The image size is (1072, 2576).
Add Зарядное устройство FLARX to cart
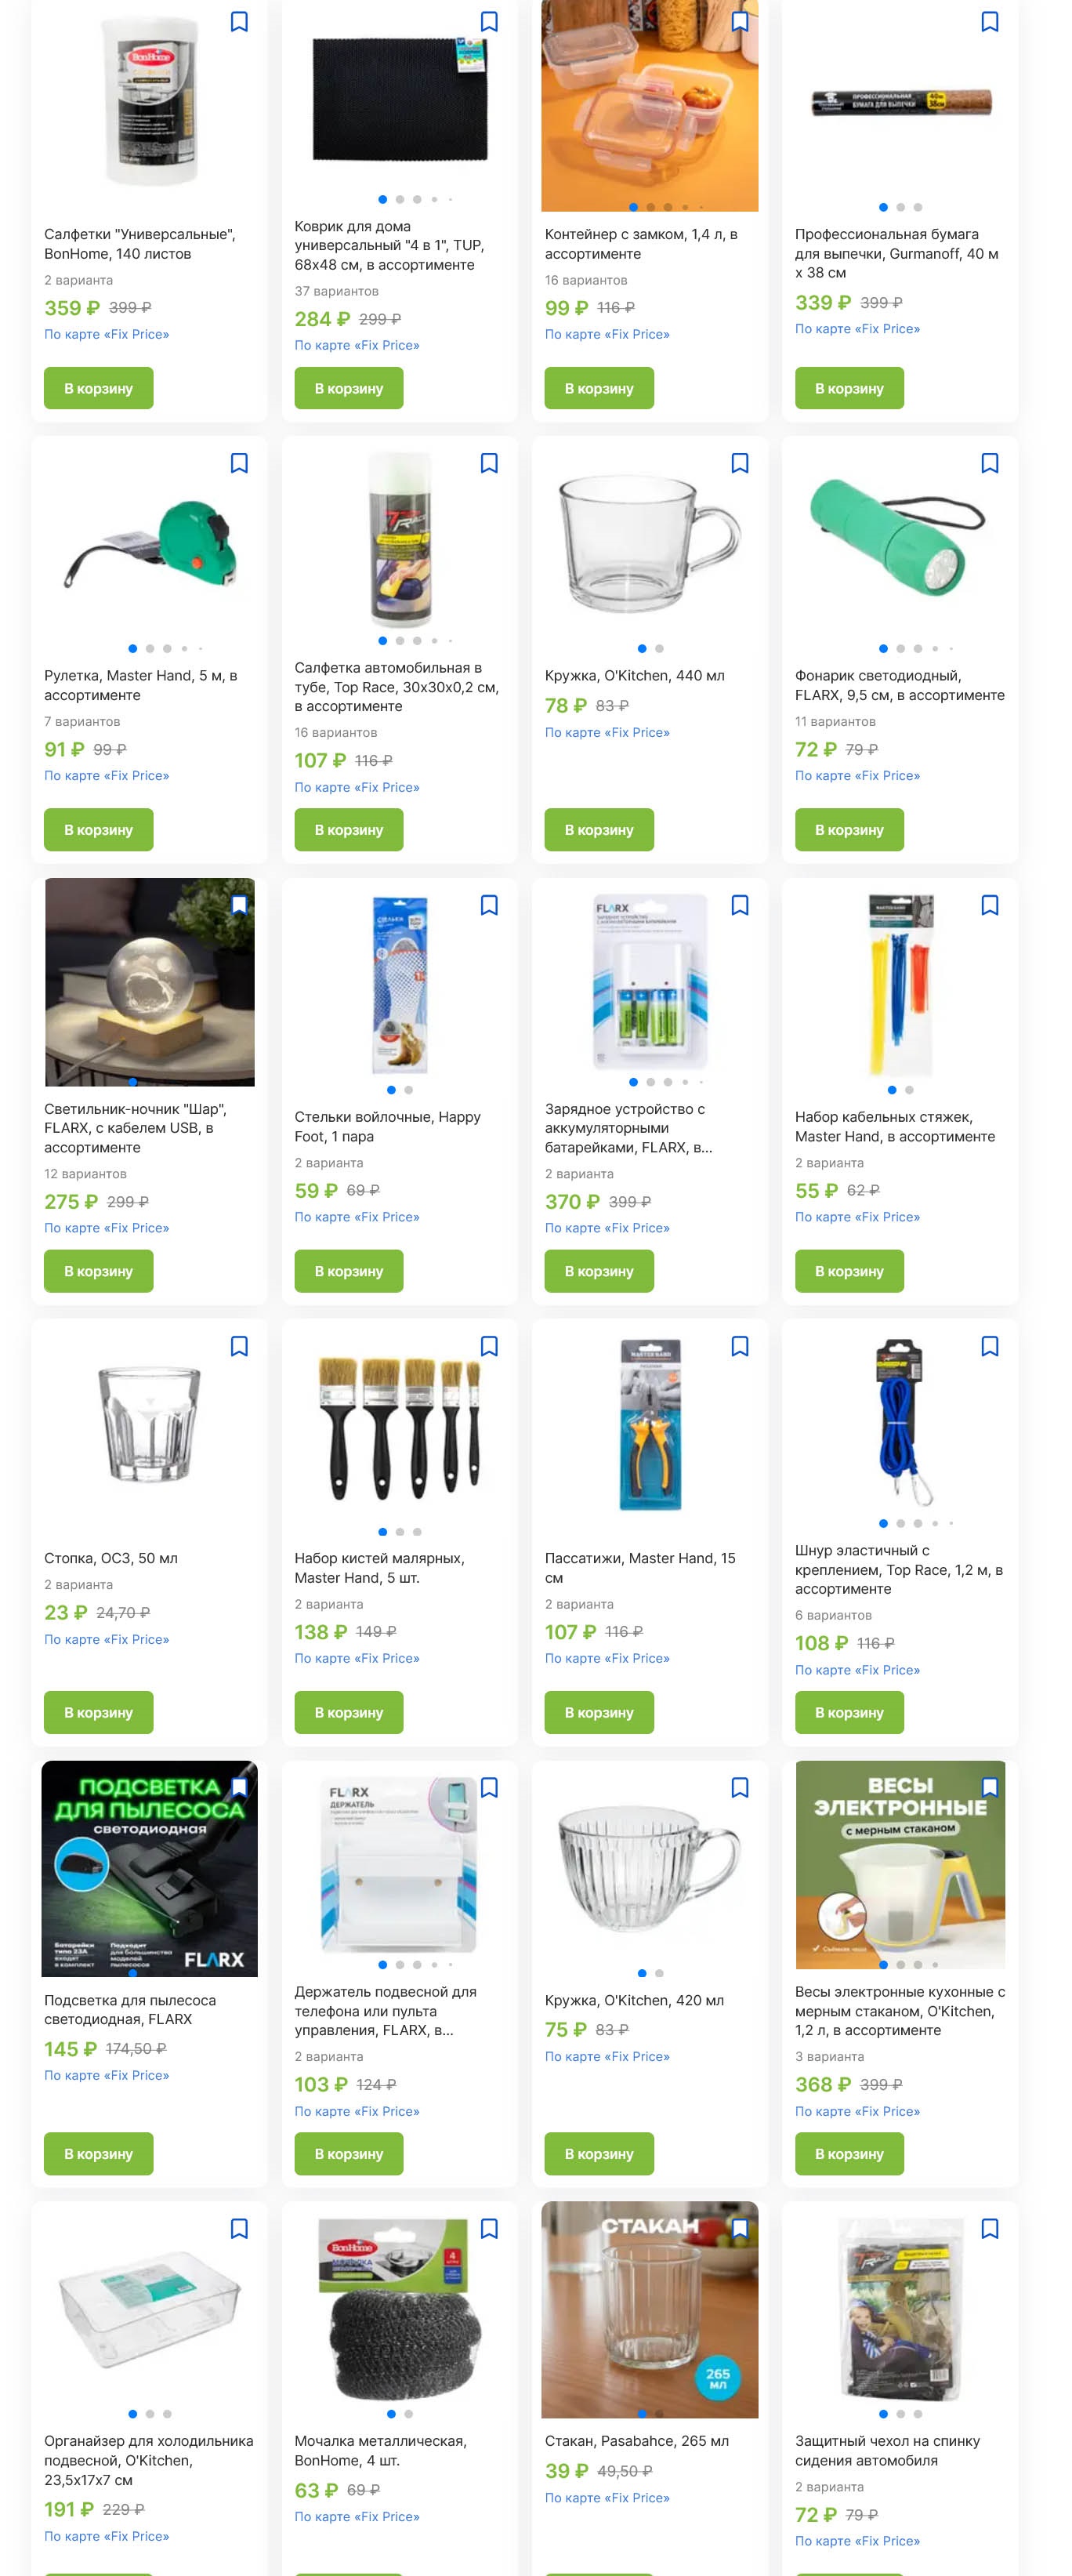599,1271
